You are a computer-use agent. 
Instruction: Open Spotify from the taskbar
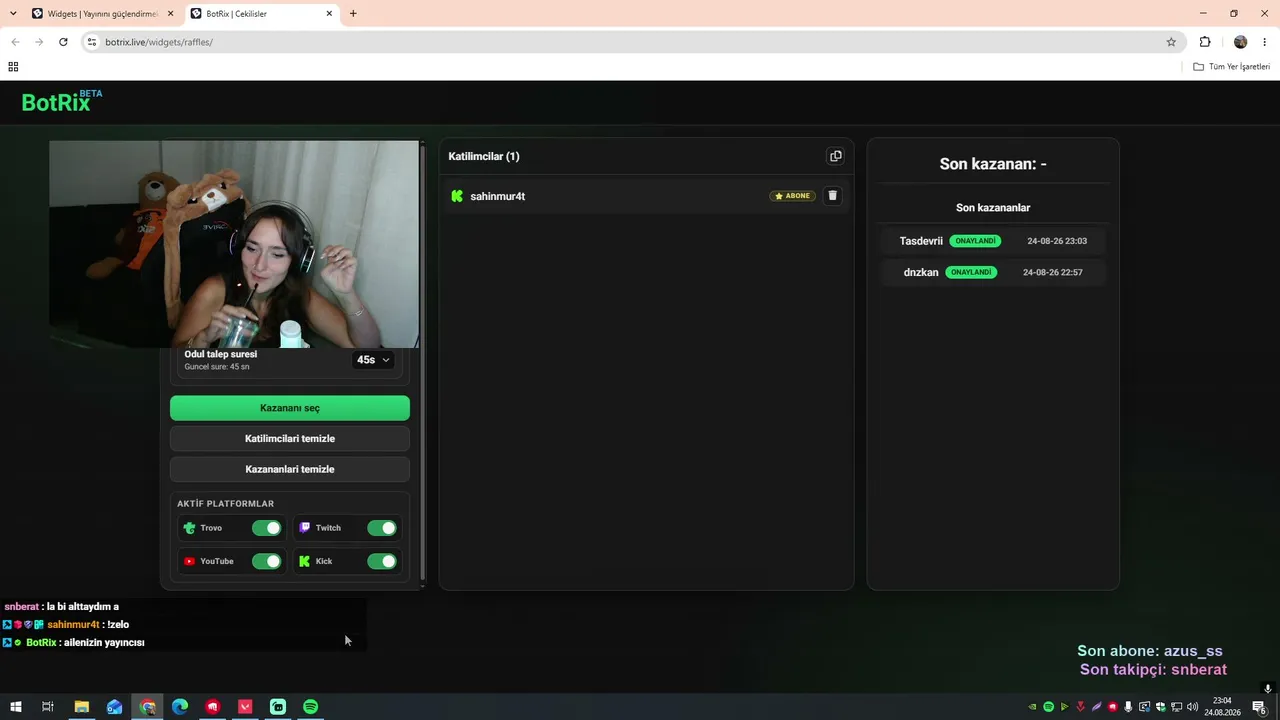311,707
